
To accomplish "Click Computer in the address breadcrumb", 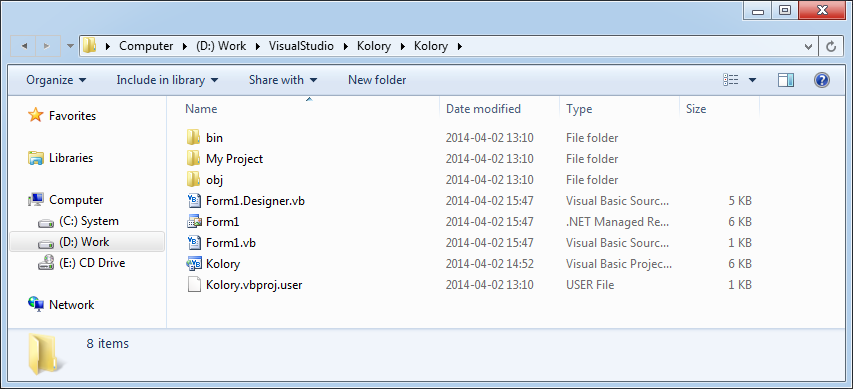I will pyautogui.click(x=146, y=46).
